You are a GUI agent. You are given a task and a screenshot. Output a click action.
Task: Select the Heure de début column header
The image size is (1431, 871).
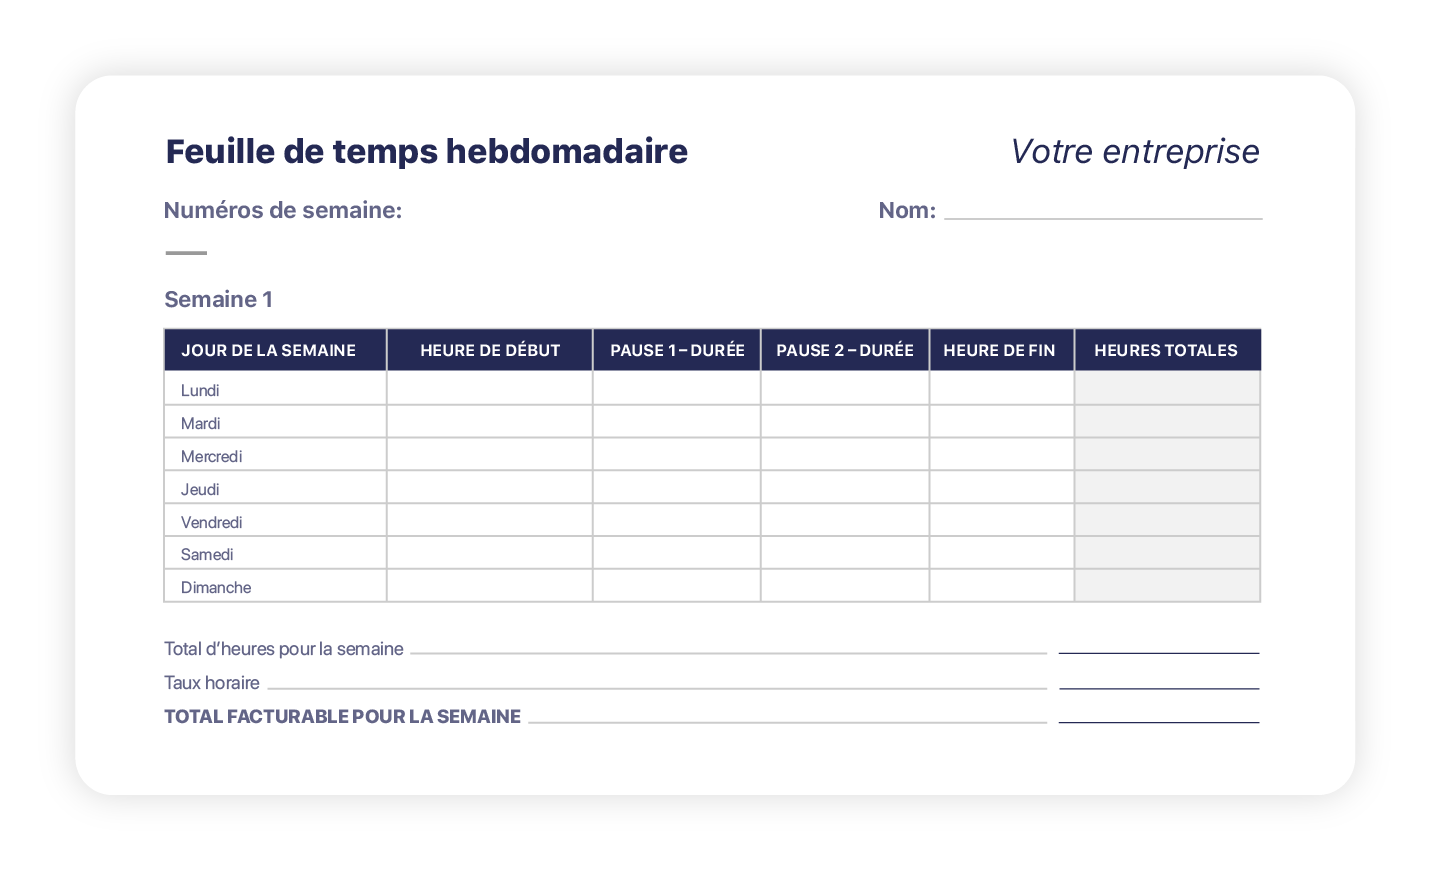[x=490, y=350]
